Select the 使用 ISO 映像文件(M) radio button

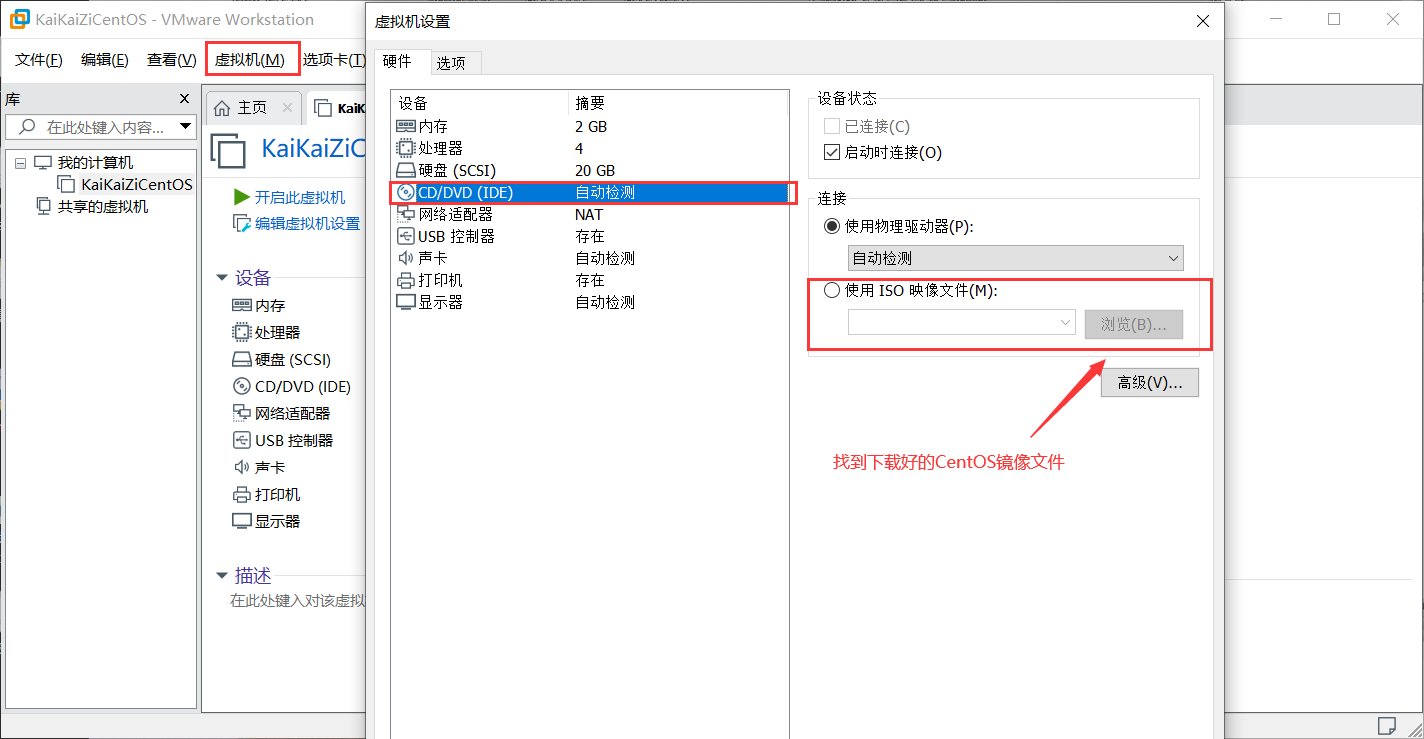pyautogui.click(x=832, y=291)
